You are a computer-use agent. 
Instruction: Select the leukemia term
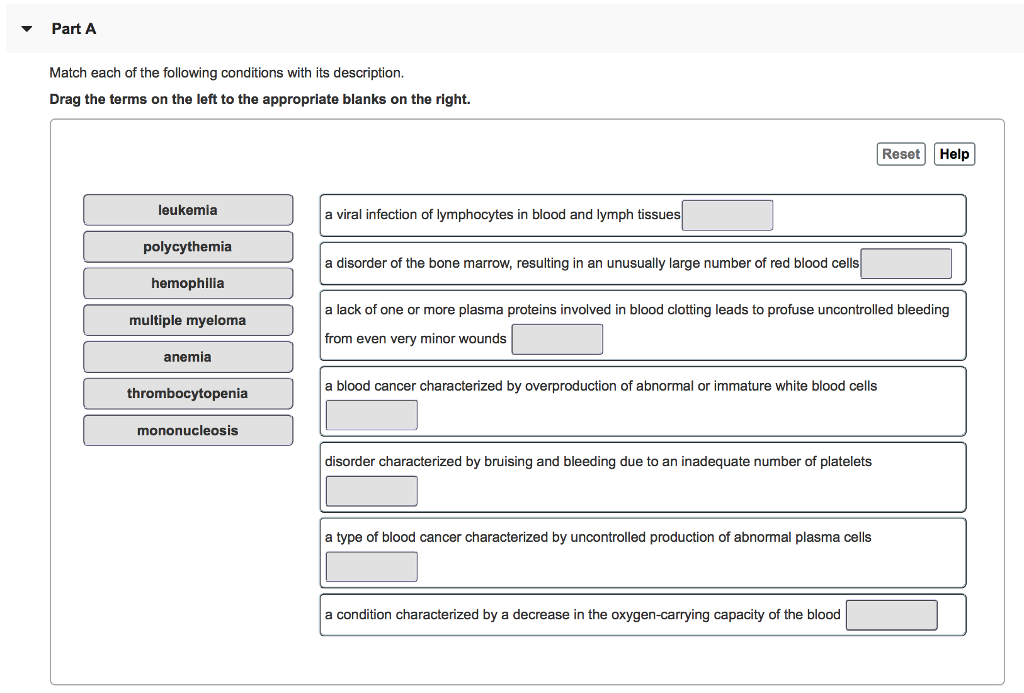click(187, 210)
